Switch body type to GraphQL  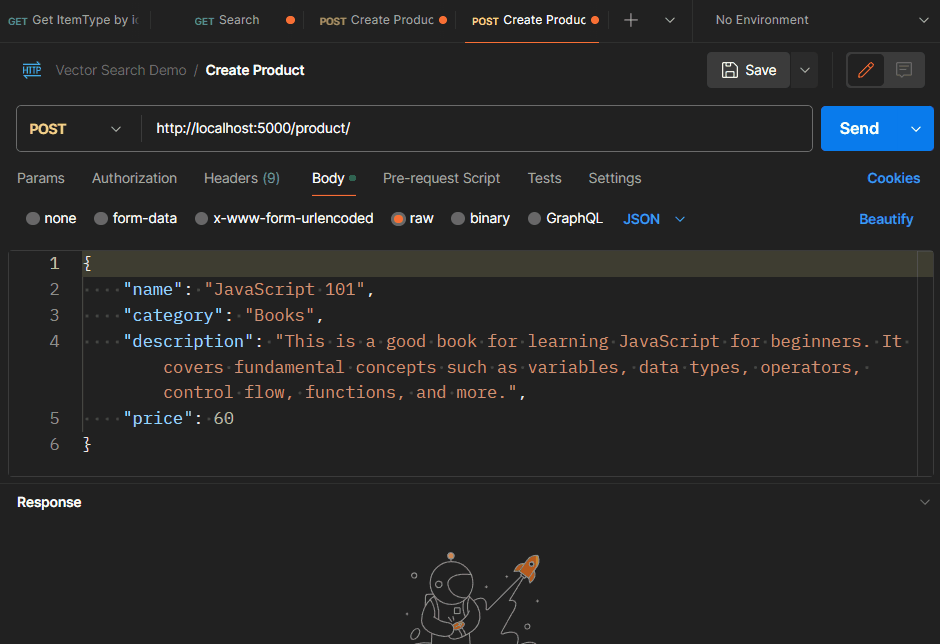[x=537, y=218]
